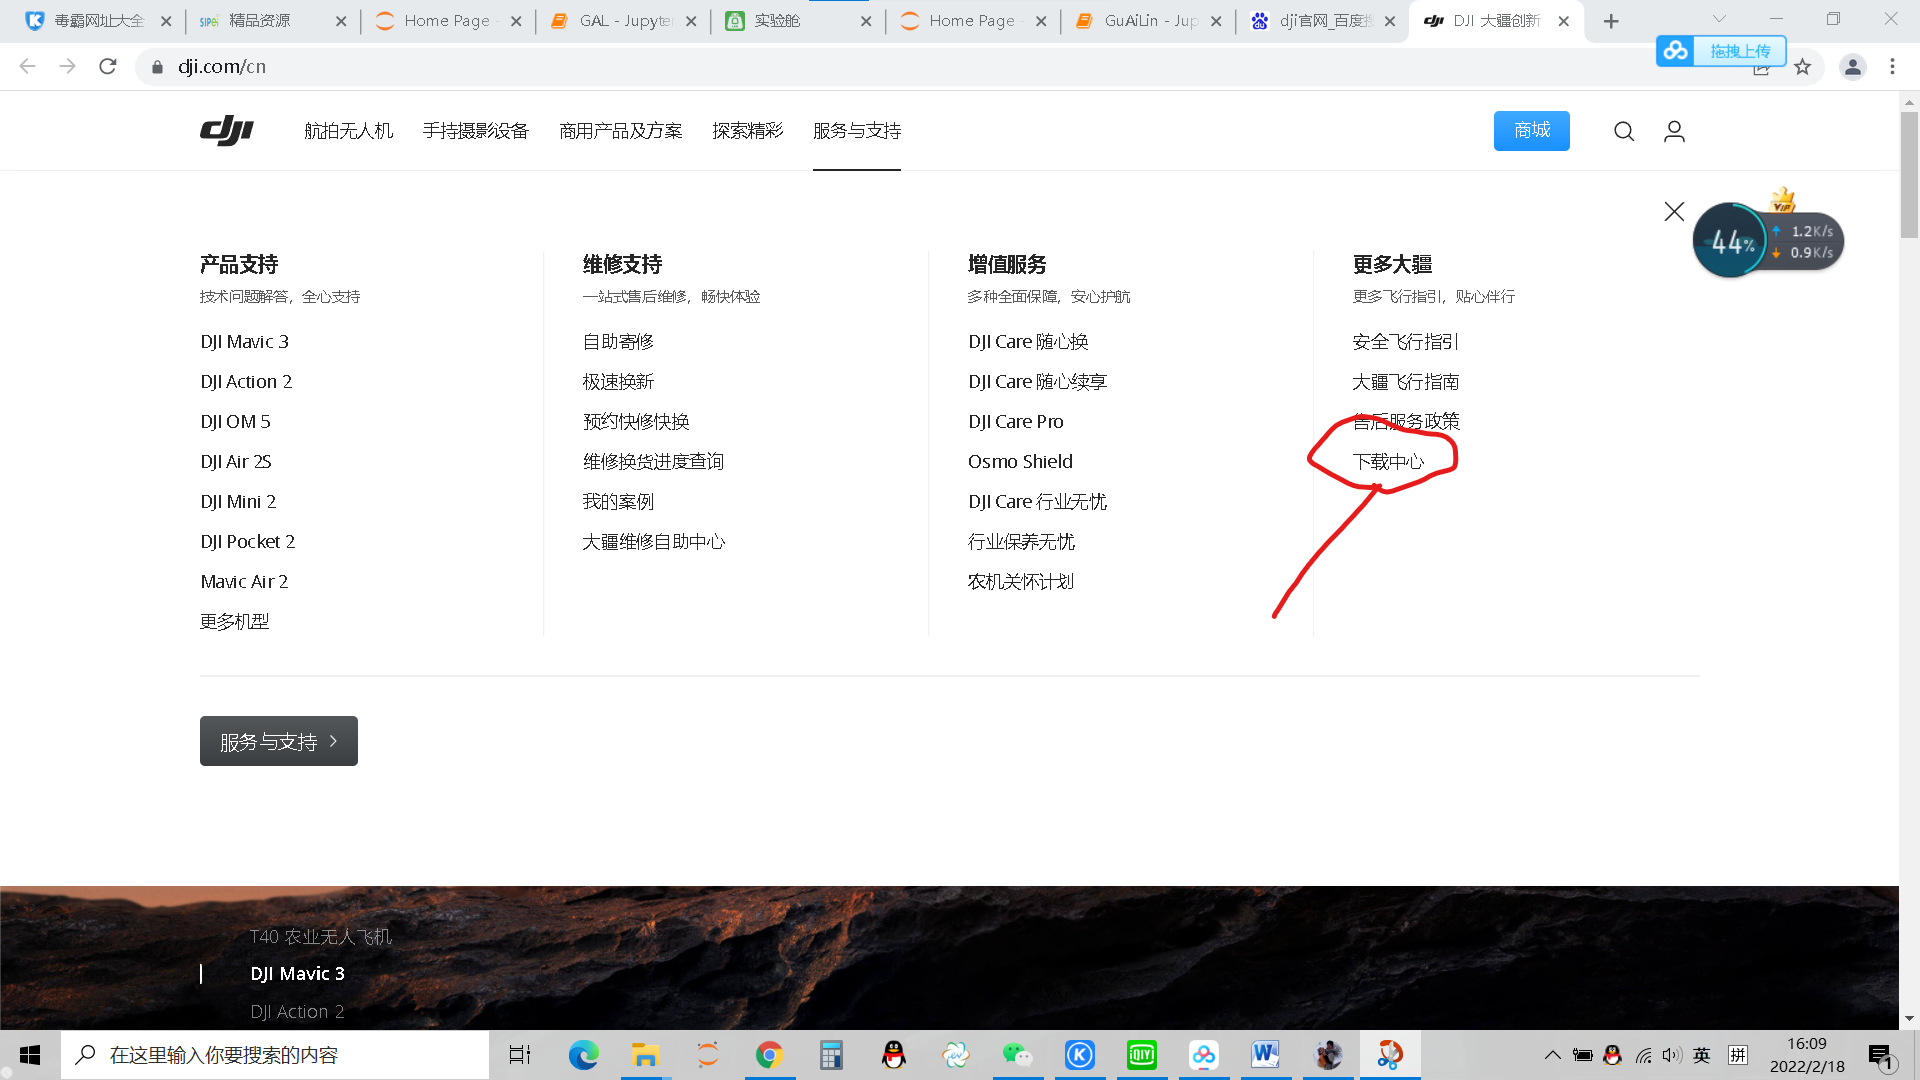Open the 商用产品及方案 menu
The height and width of the screenshot is (1080, 1920).
tap(620, 131)
